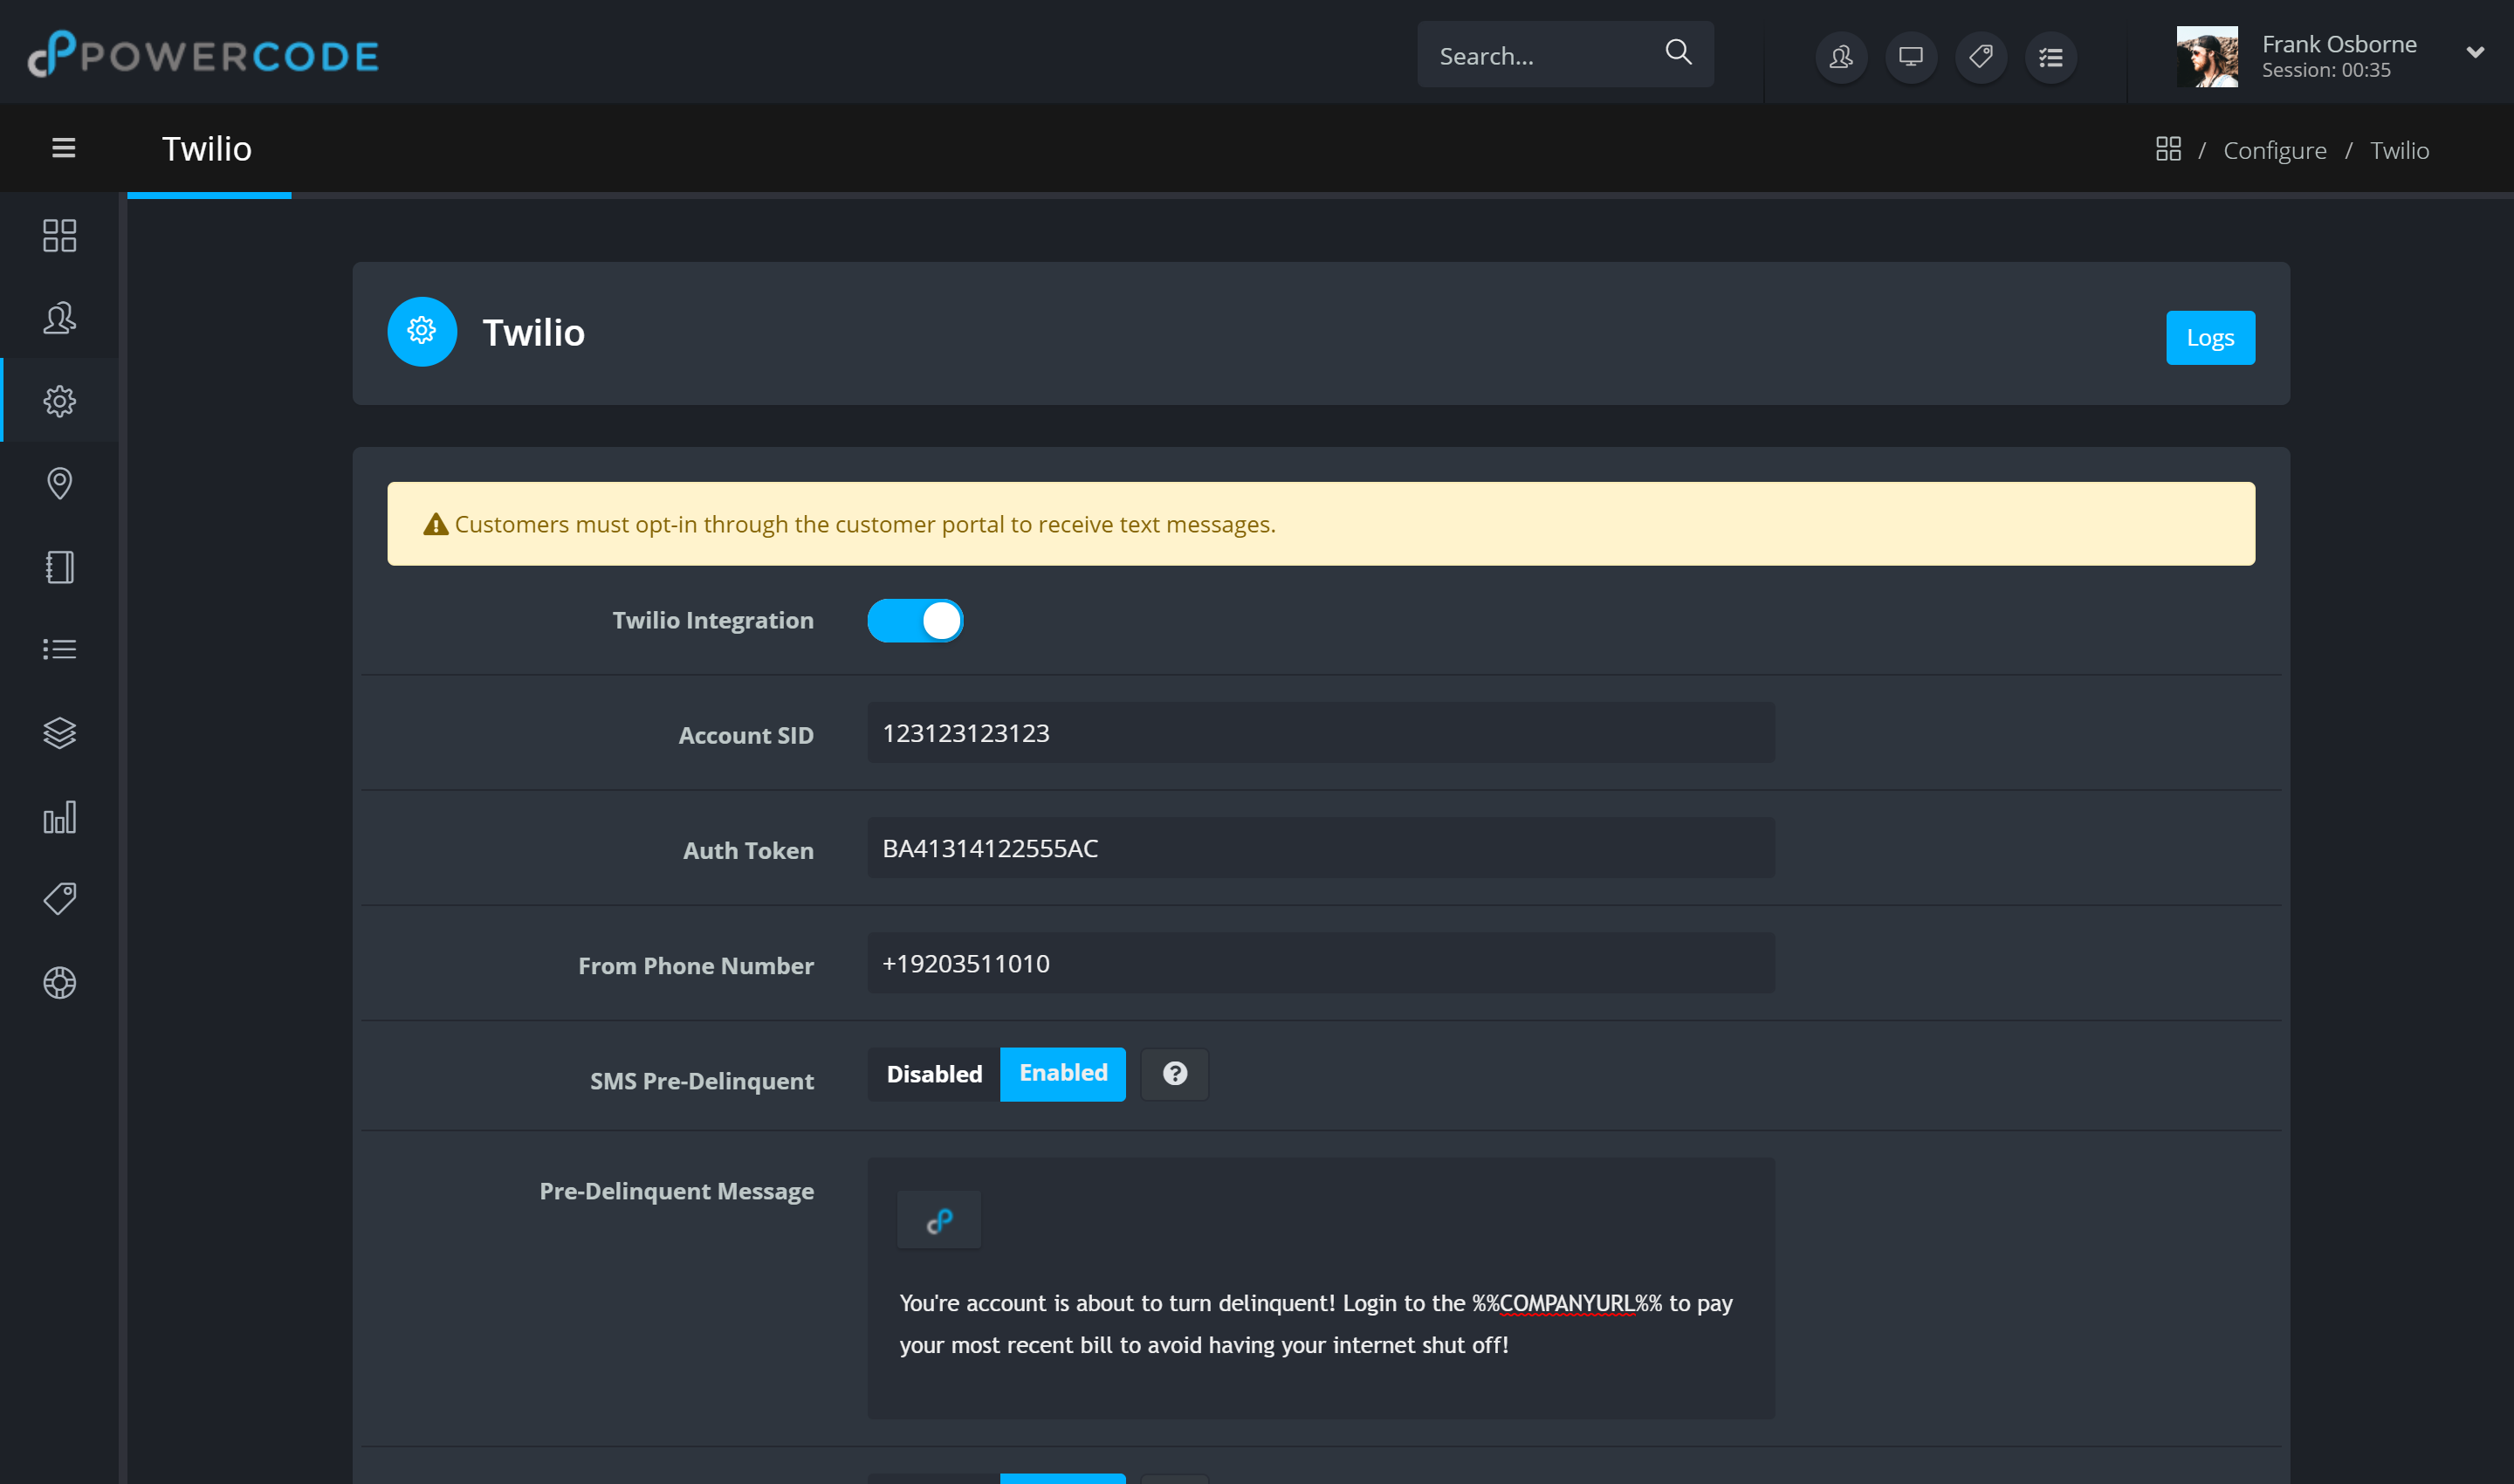Open the dashboard grid icon in sidebar
Image resolution: width=2514 pixels, height=1484 pixels.
(x=59, y=236)
